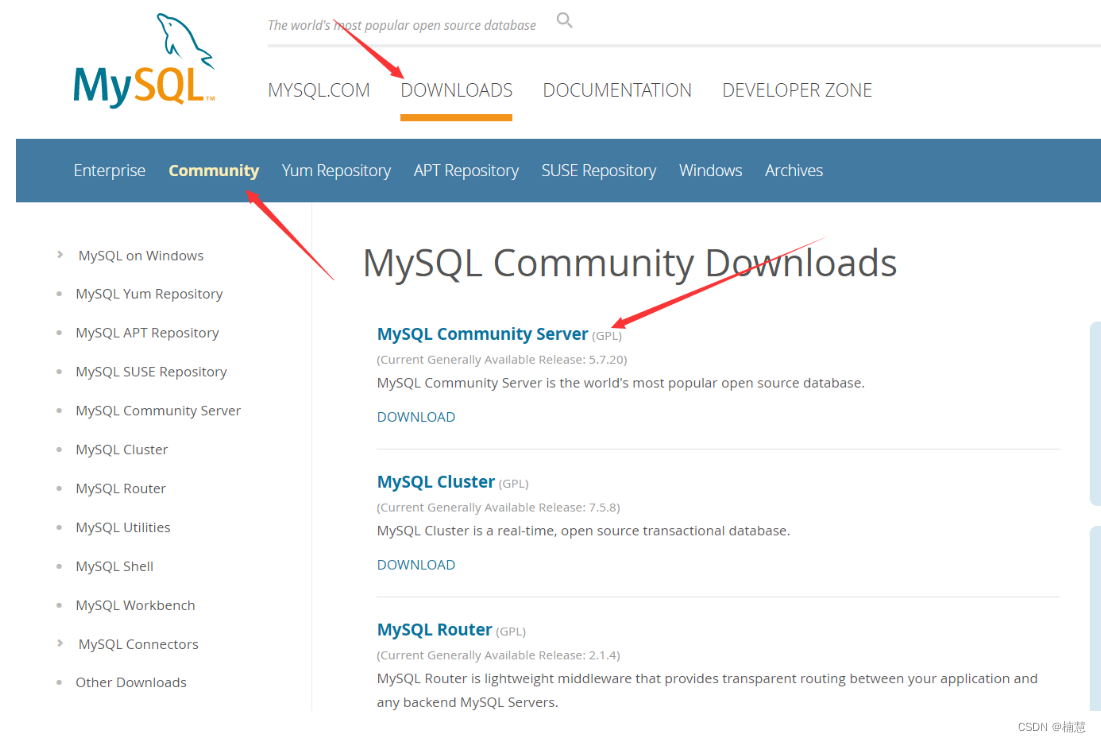Click the release 2.1.4 text
Viewport: 1101px width, 742px height.
499,656
